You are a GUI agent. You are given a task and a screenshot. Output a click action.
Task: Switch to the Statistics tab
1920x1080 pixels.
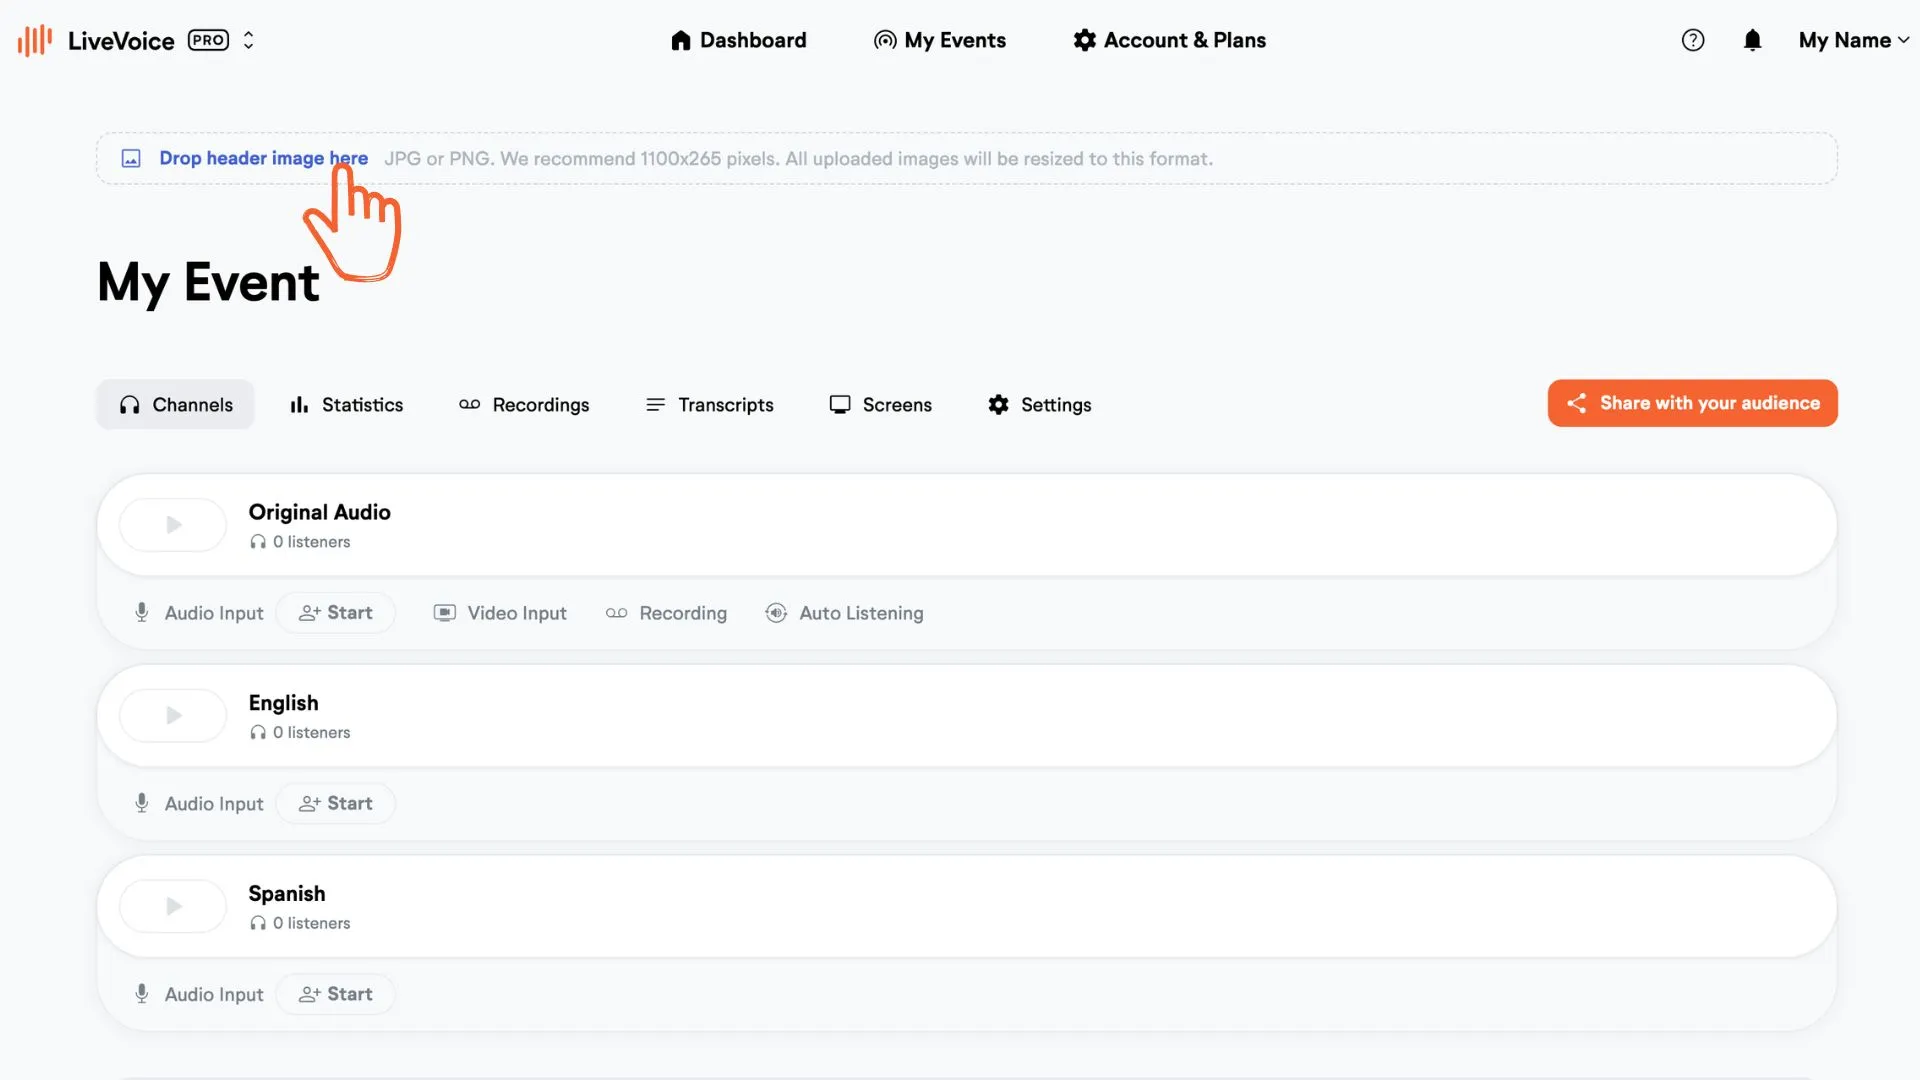[346, 404]
